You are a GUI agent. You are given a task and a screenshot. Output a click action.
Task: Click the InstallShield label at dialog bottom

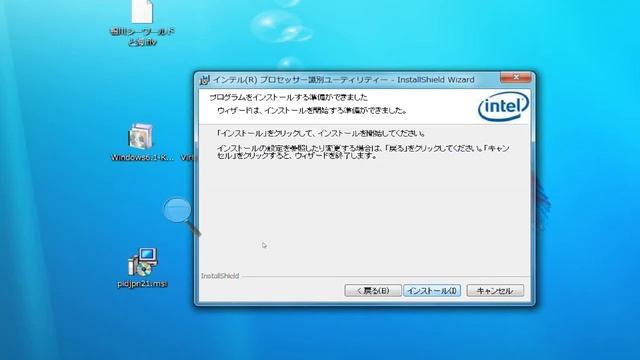pyautogui.click(x=220, y=276)
